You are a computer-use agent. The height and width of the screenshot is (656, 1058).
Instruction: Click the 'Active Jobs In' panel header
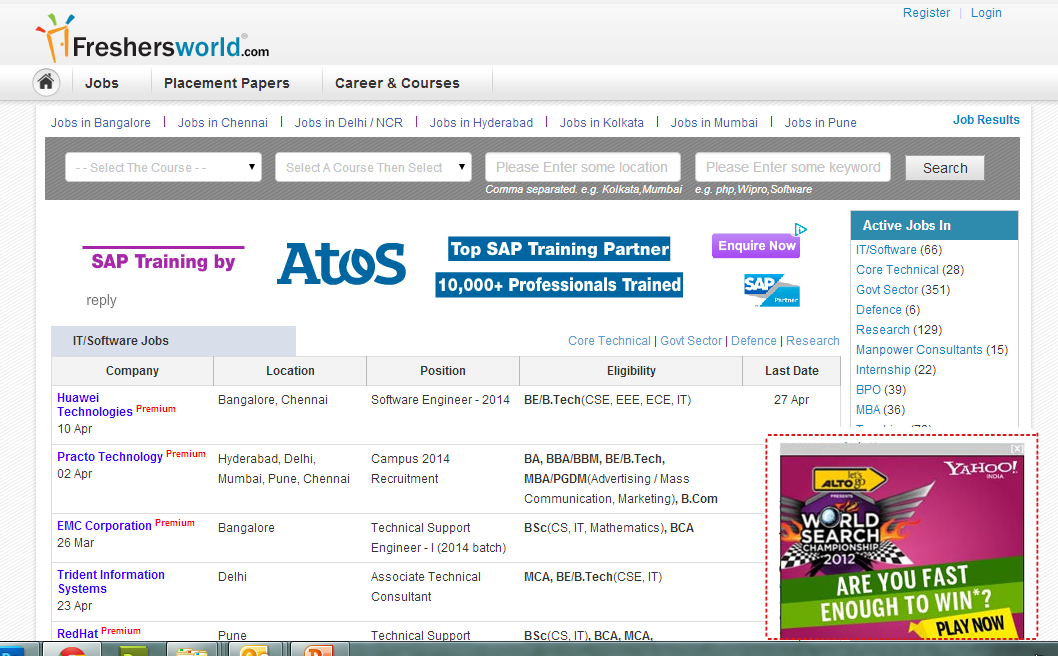point(934,225)
